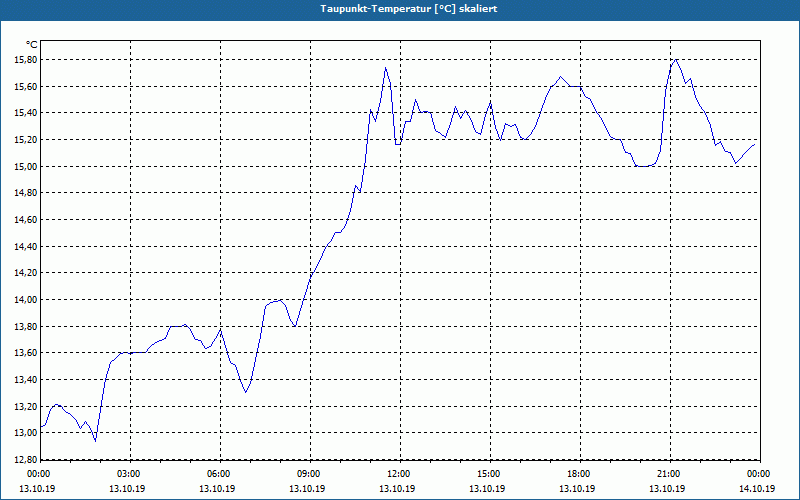
Task: Click the 00:00 time label above 13.10.19
Action: (x=38, y=474)
